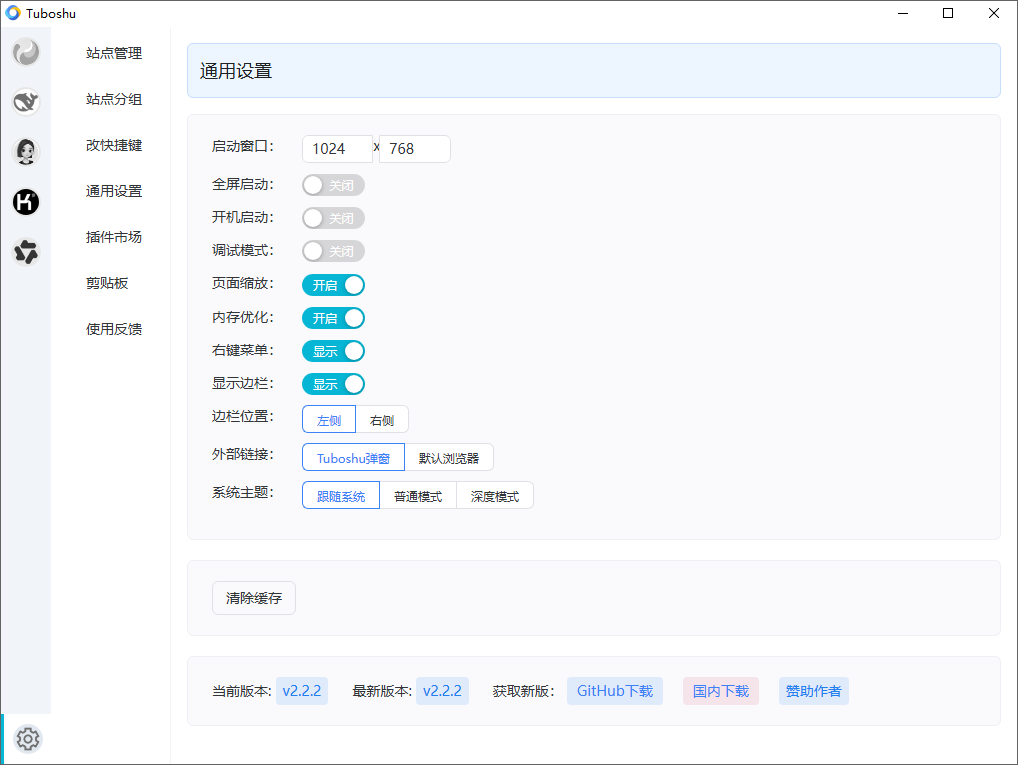Click the window height field showing 768
Image resolution: width=1018 pixels, height=765 pixels.
[x=414, y=149]
